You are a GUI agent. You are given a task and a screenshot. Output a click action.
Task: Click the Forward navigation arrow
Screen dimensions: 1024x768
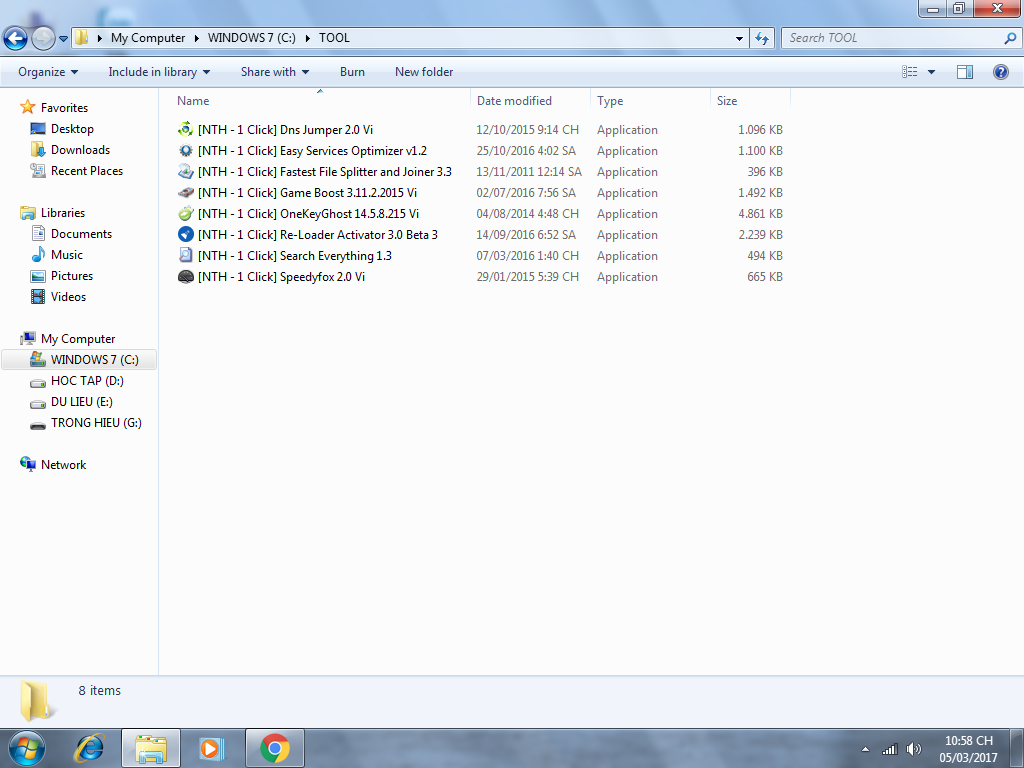pos(43,39)
